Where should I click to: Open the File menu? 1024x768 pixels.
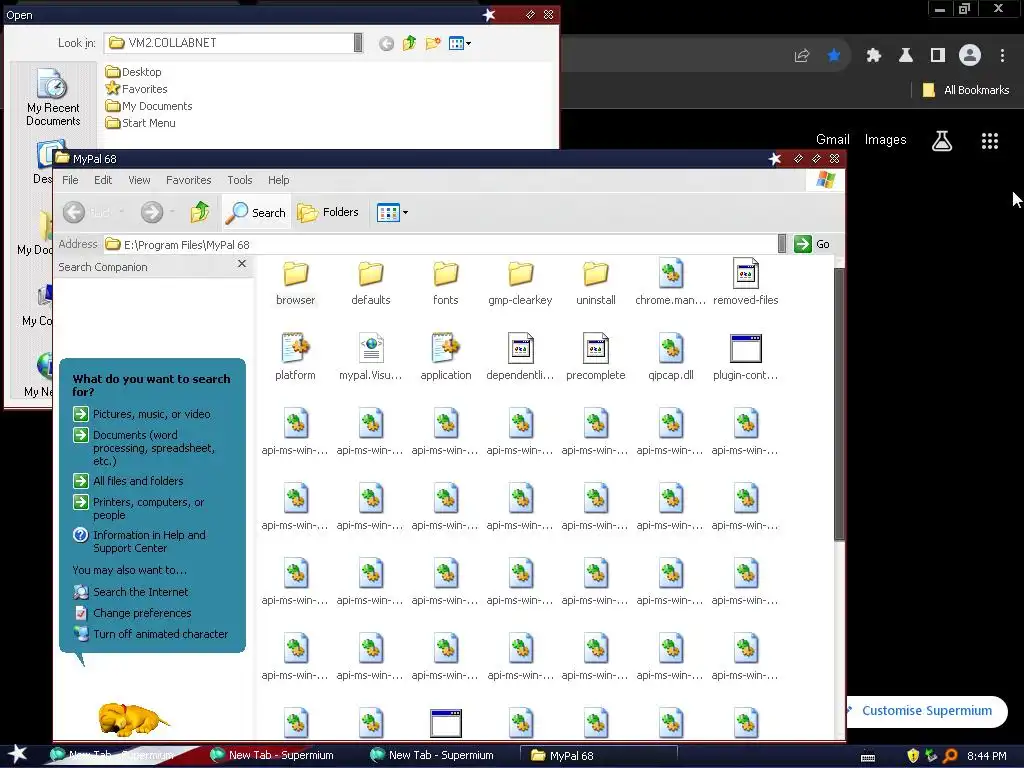click(70, 180)
